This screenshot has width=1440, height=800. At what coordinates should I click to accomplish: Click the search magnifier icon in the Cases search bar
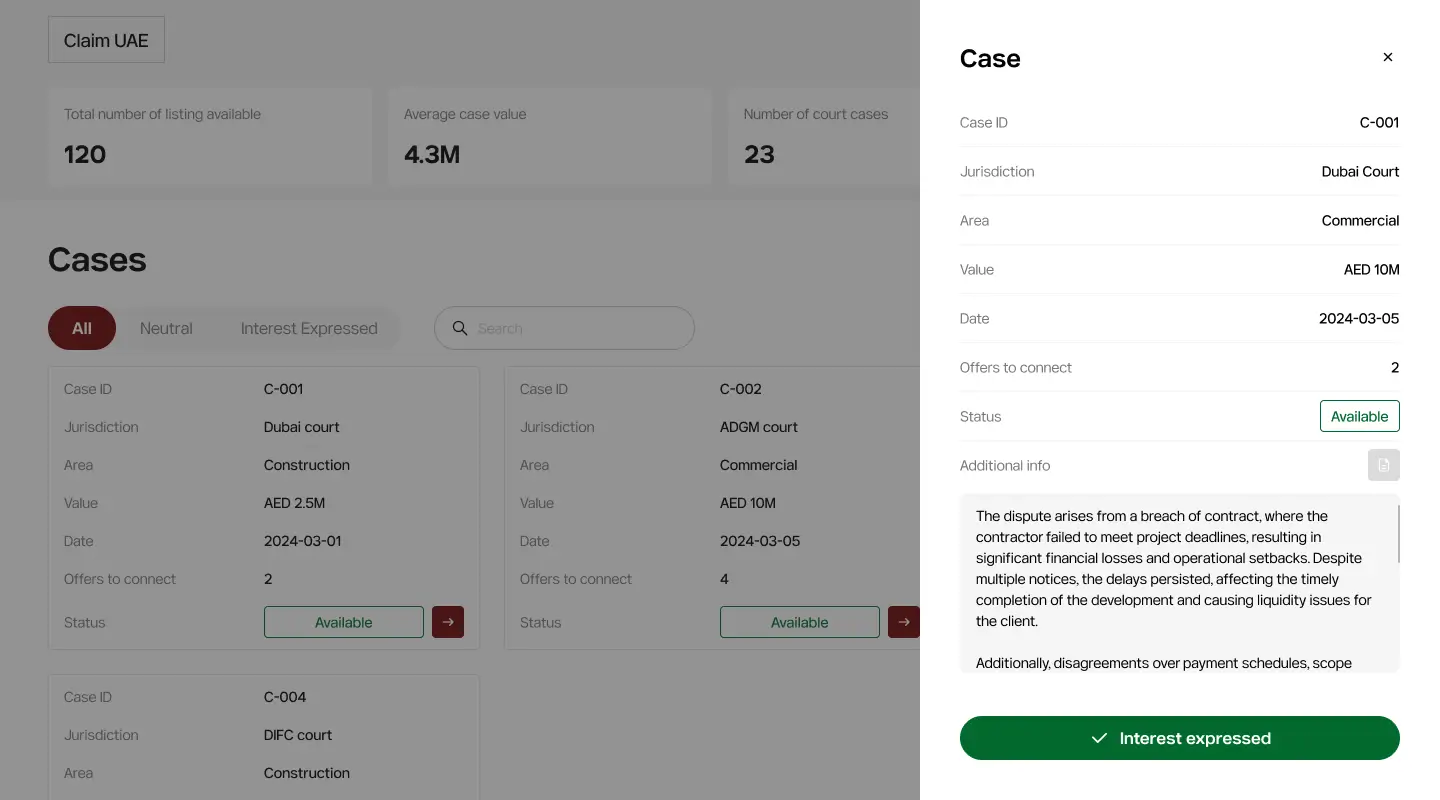pos(460,328)
